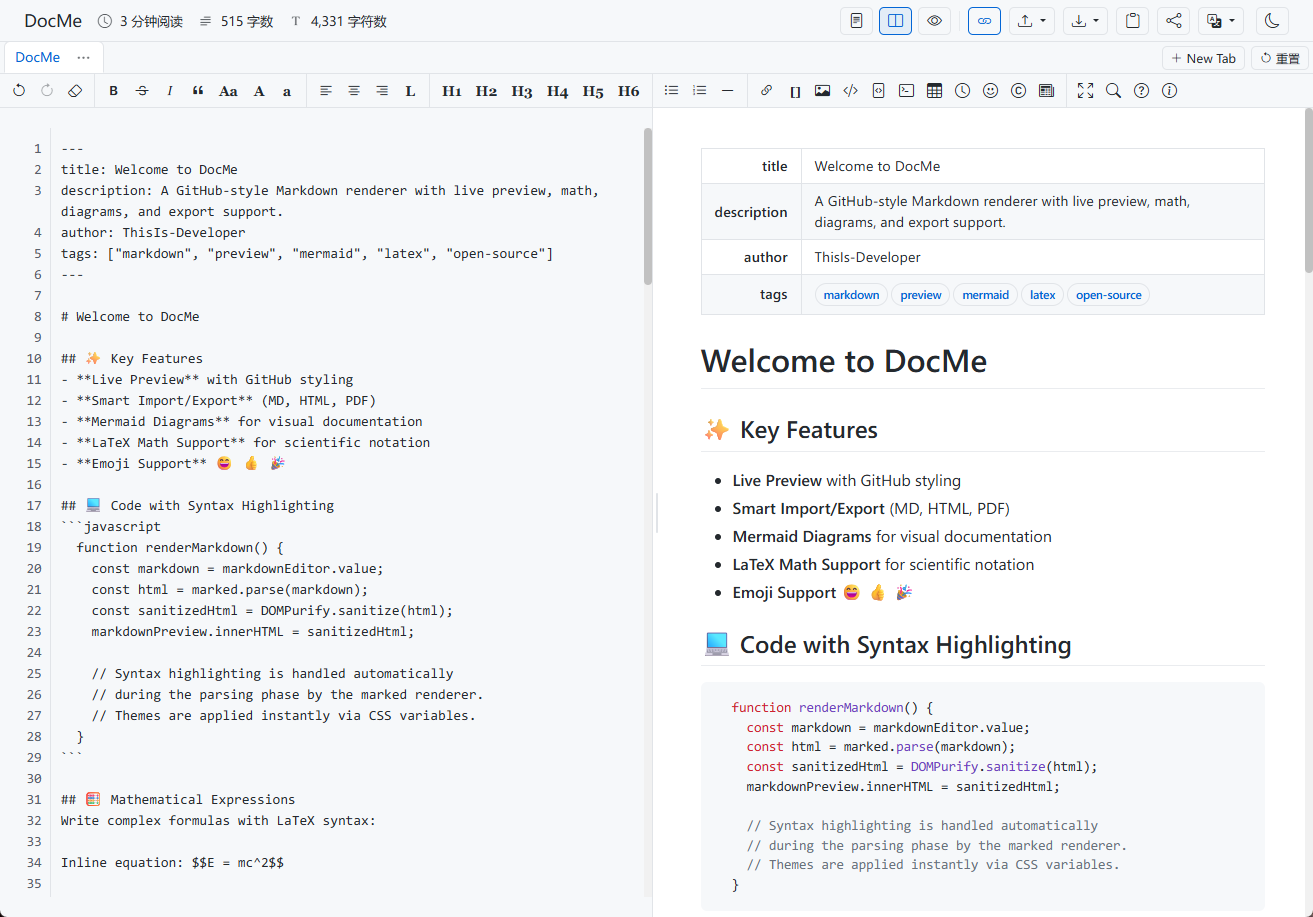The height and width of the screenshot is (917, 1313).
Task: Switch to split view mode
Action: tap(896, 21)
